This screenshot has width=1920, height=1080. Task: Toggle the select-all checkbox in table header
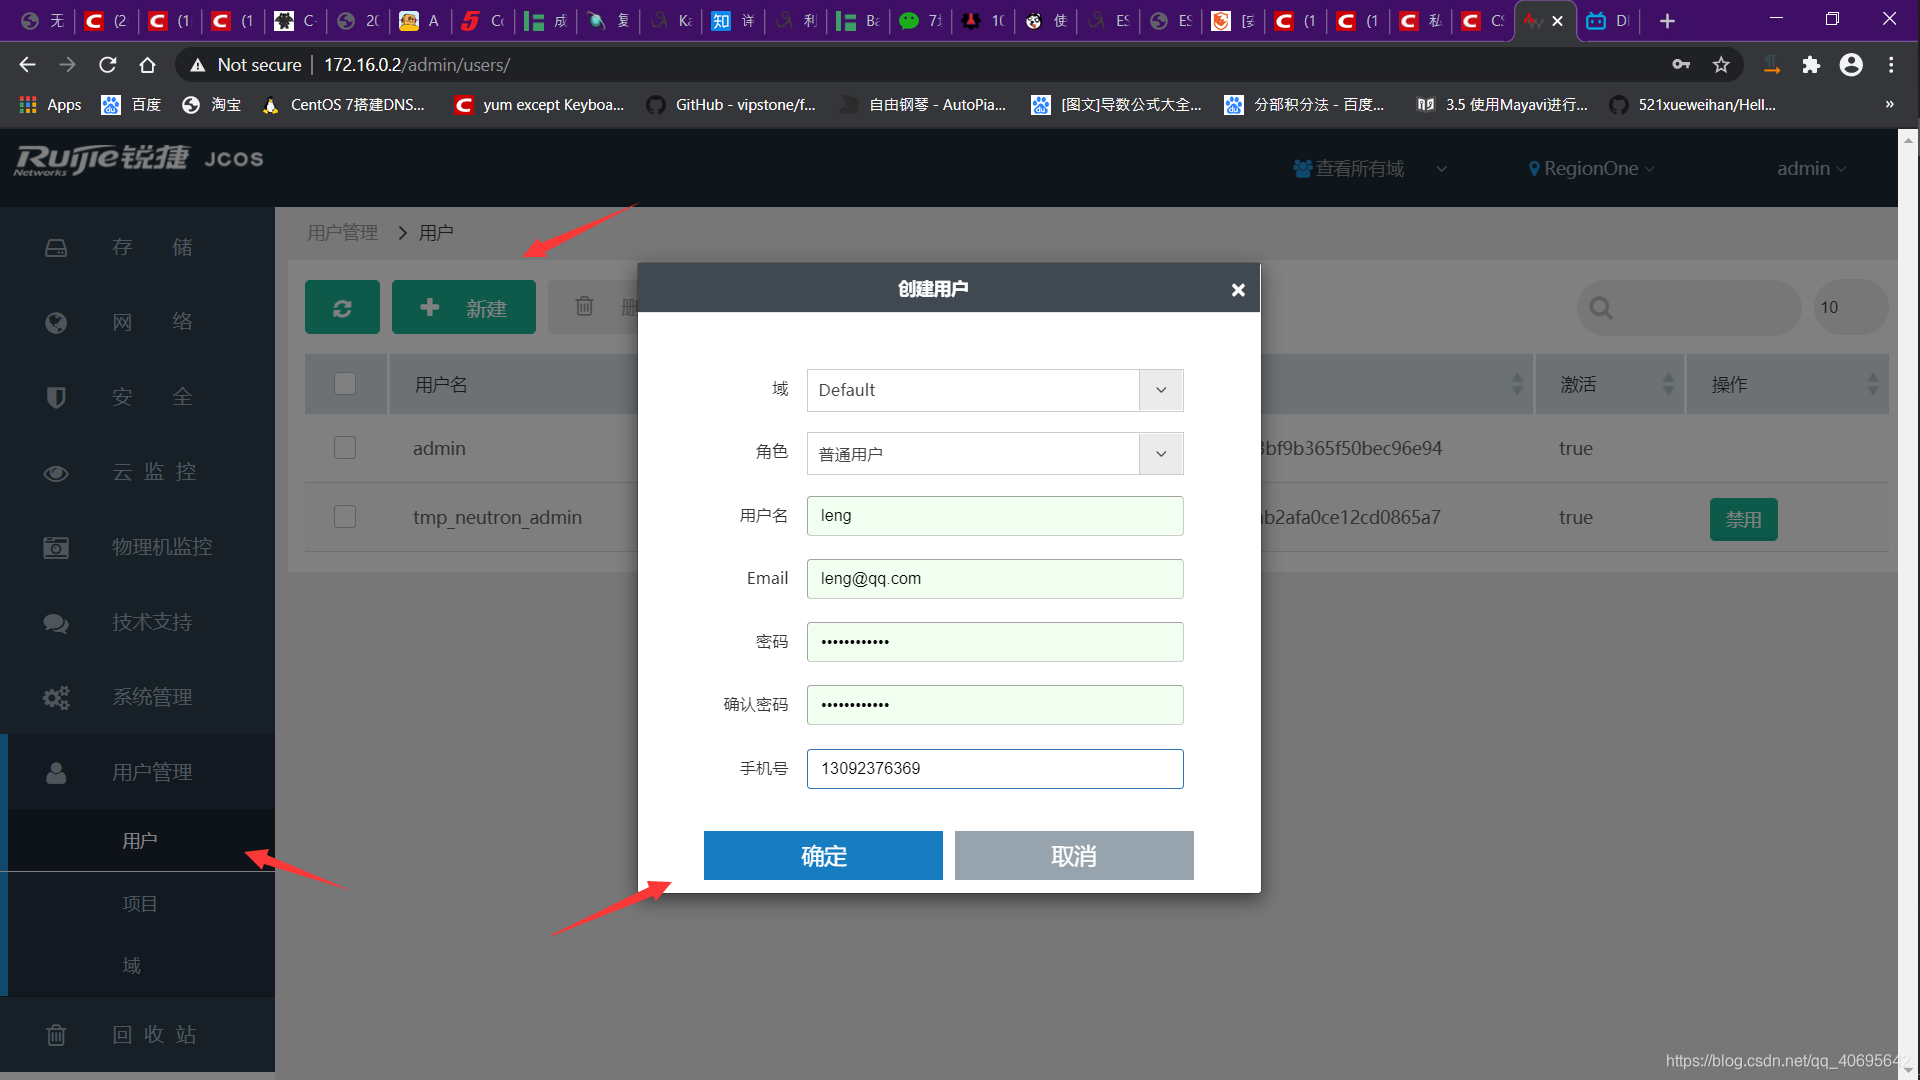pos(345,384)
